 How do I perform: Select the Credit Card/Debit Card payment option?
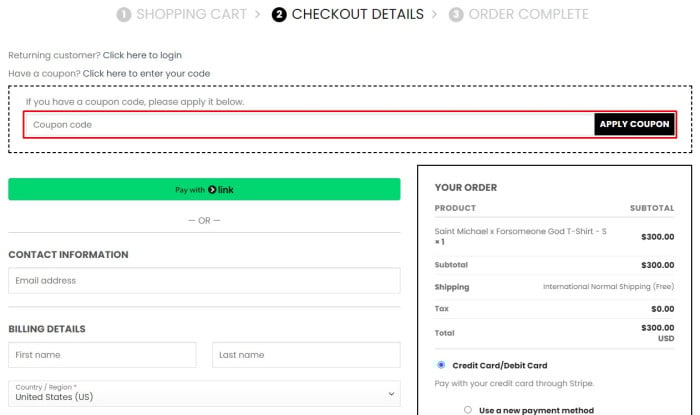(x=442, y=365)
